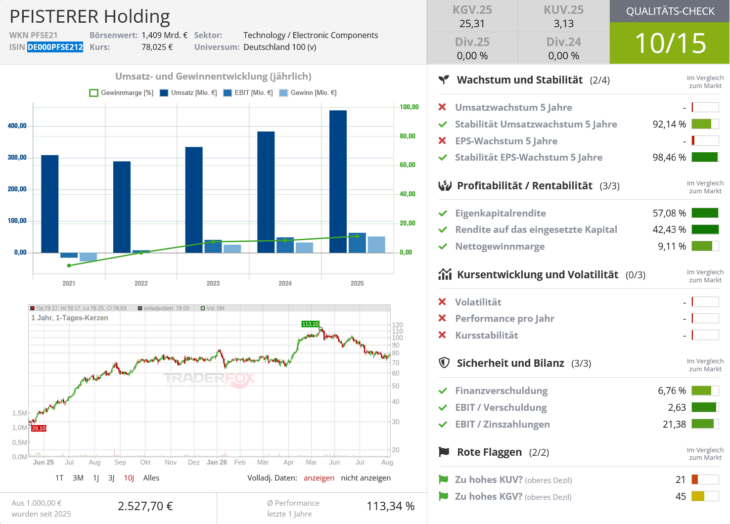
Task: Click the Deutschland 100 (v) universe text
Action: coord(280,47)
